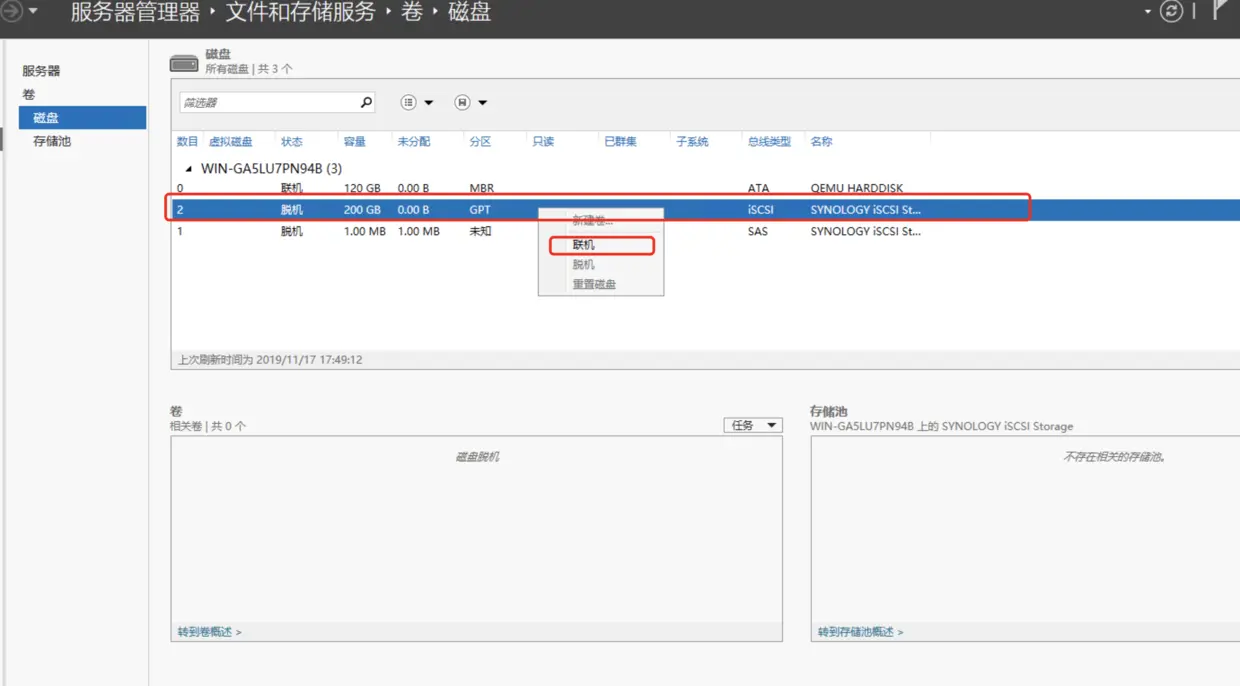The width and height of the screenshot is (1240, 686).
Task: Sort by the 容量 column header
Action: pos(354,142)
